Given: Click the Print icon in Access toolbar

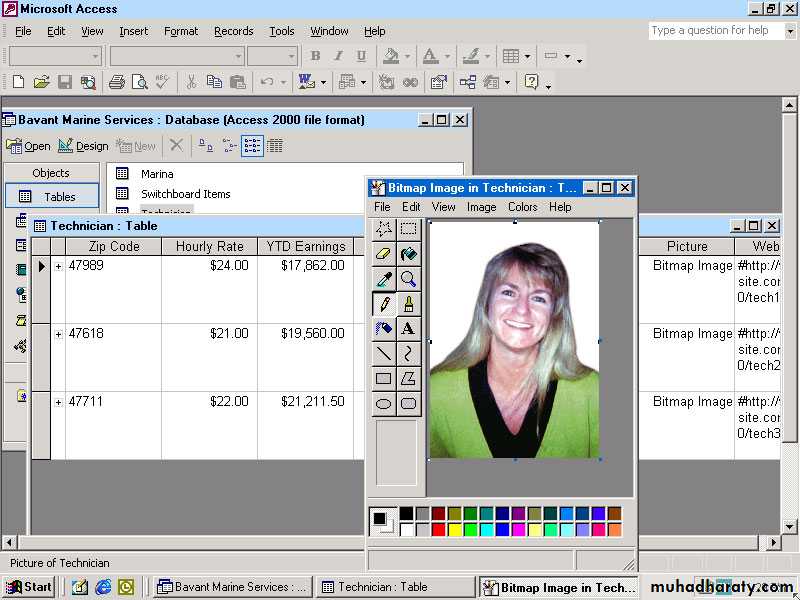Looking at the screenshot, I should [x=117, y=82].
